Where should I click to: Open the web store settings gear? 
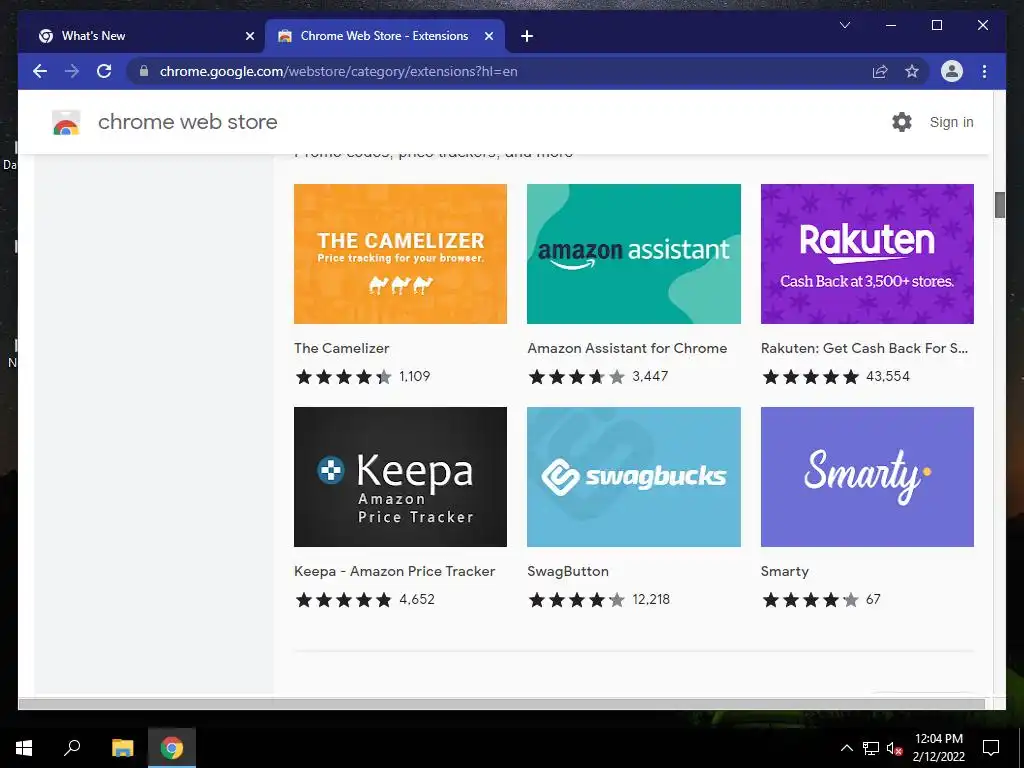click(x=902, y=122)
